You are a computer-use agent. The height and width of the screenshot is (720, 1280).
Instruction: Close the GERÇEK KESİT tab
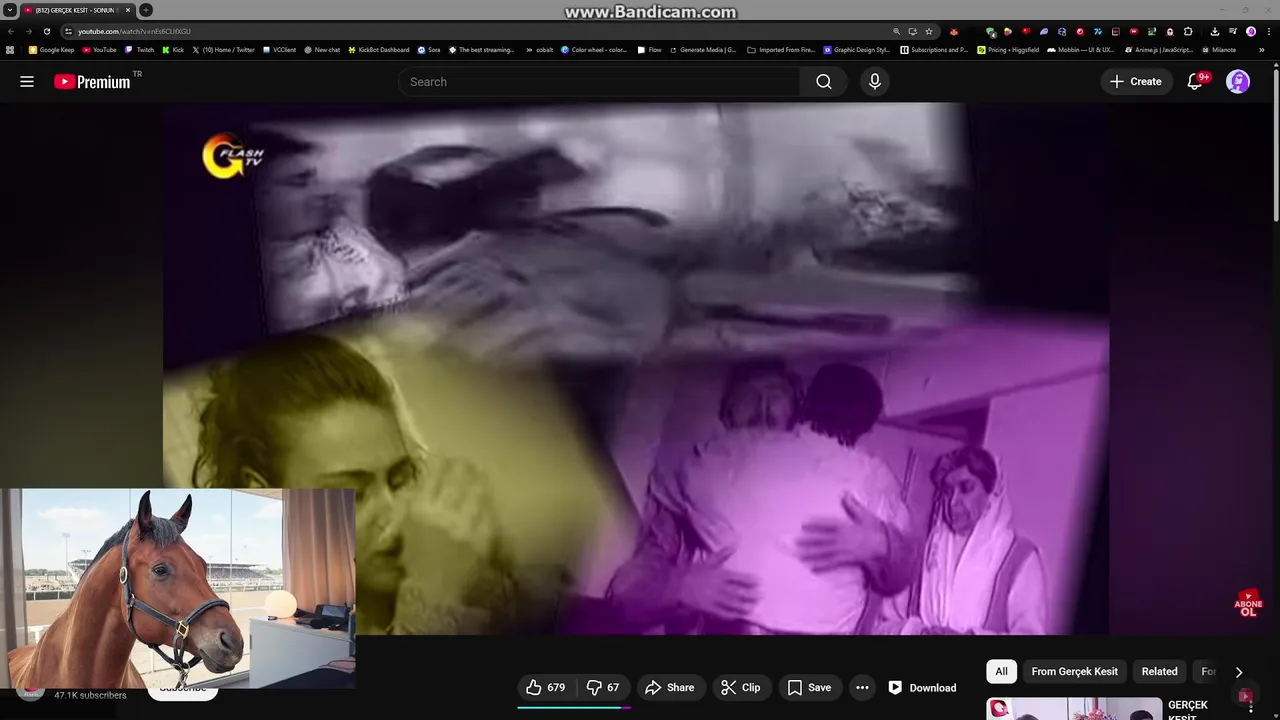pyautogui.click(x=128, y=10)
